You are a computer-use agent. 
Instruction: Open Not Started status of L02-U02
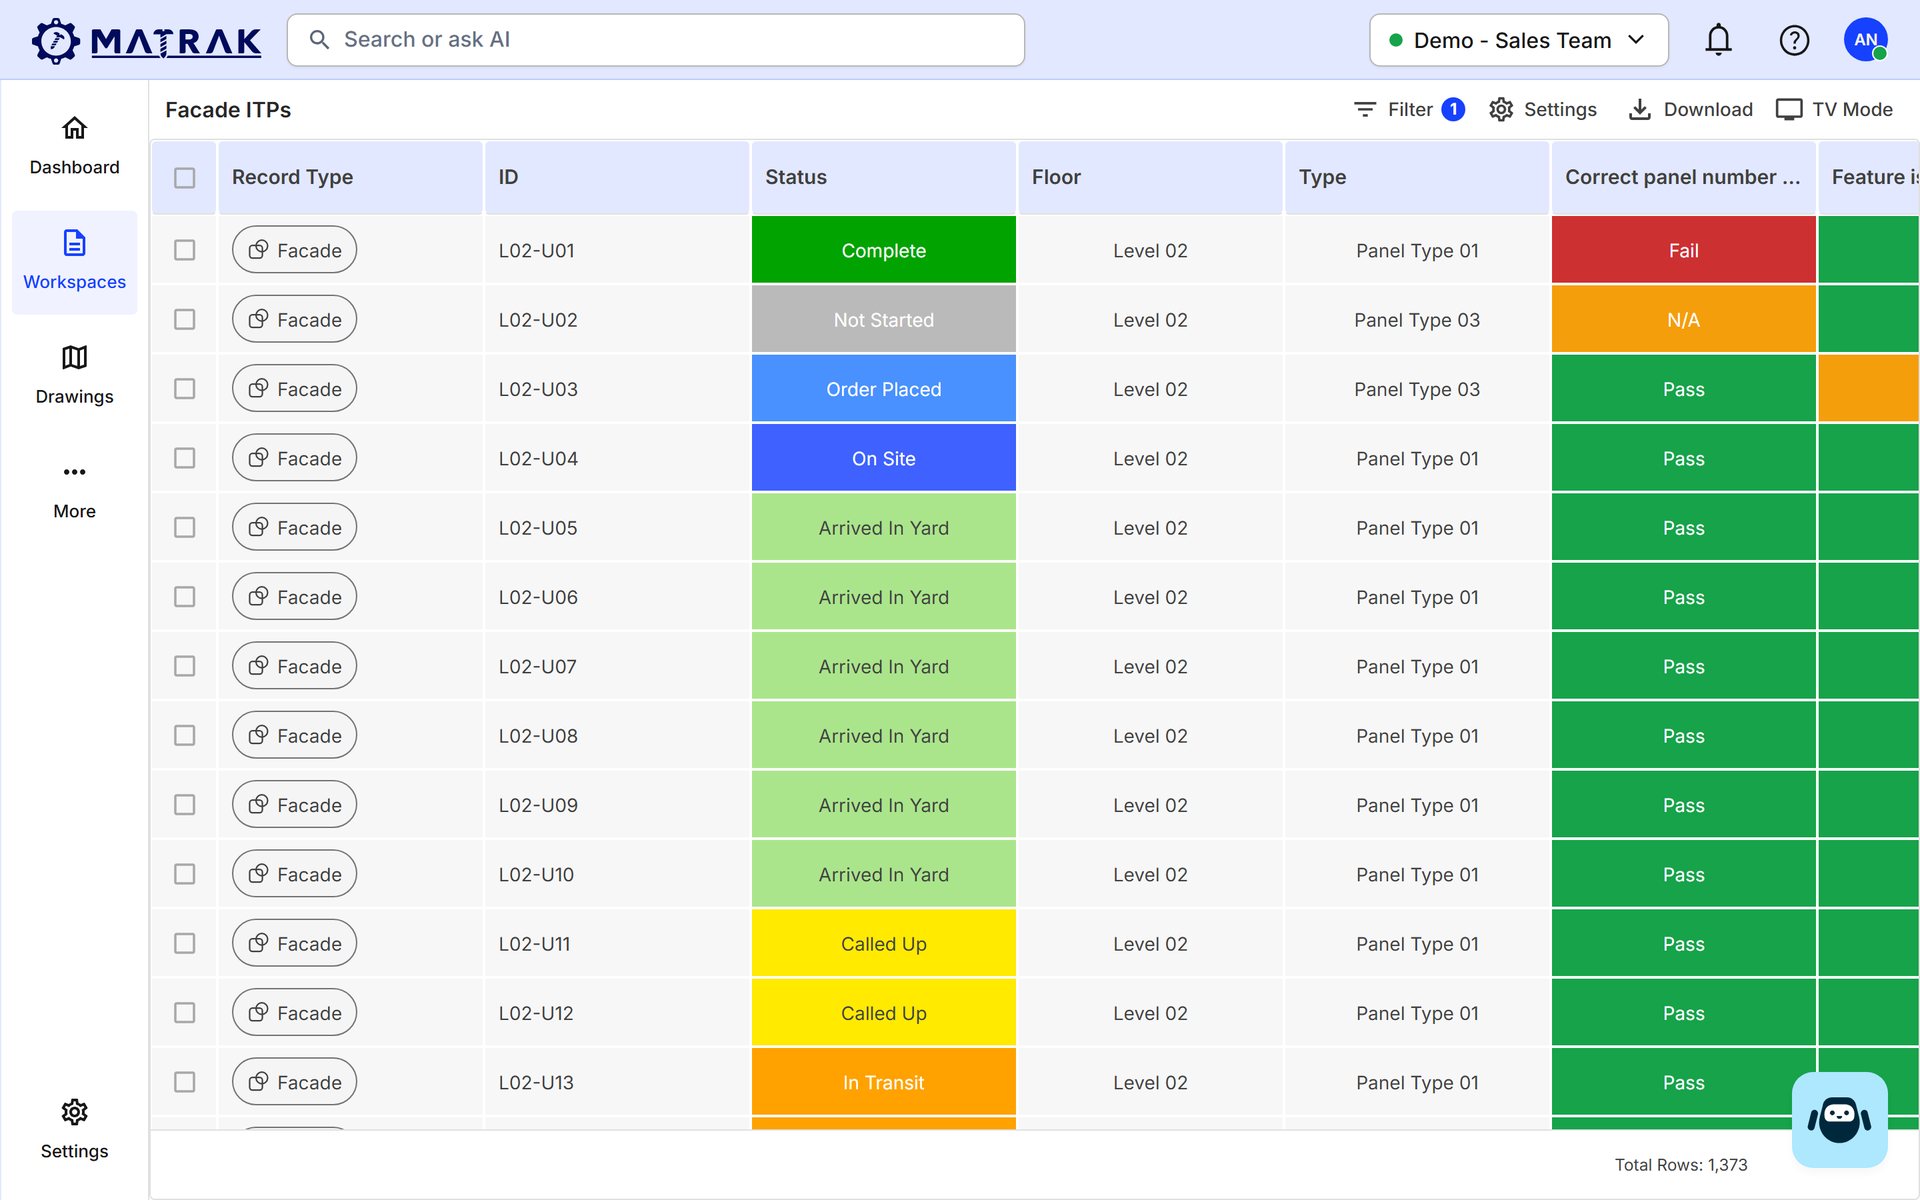(x=883, y=319)
